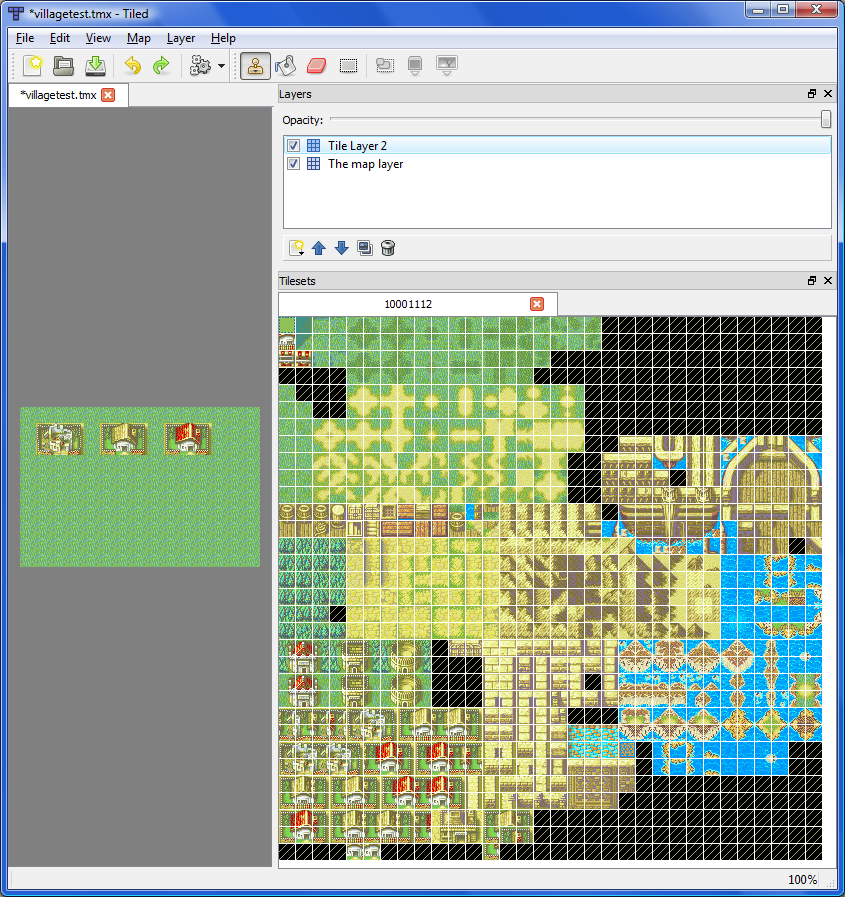Raise the selected layer with the up arrow
The width and height of the screenshot is (845, 897).
click(319, 247)
